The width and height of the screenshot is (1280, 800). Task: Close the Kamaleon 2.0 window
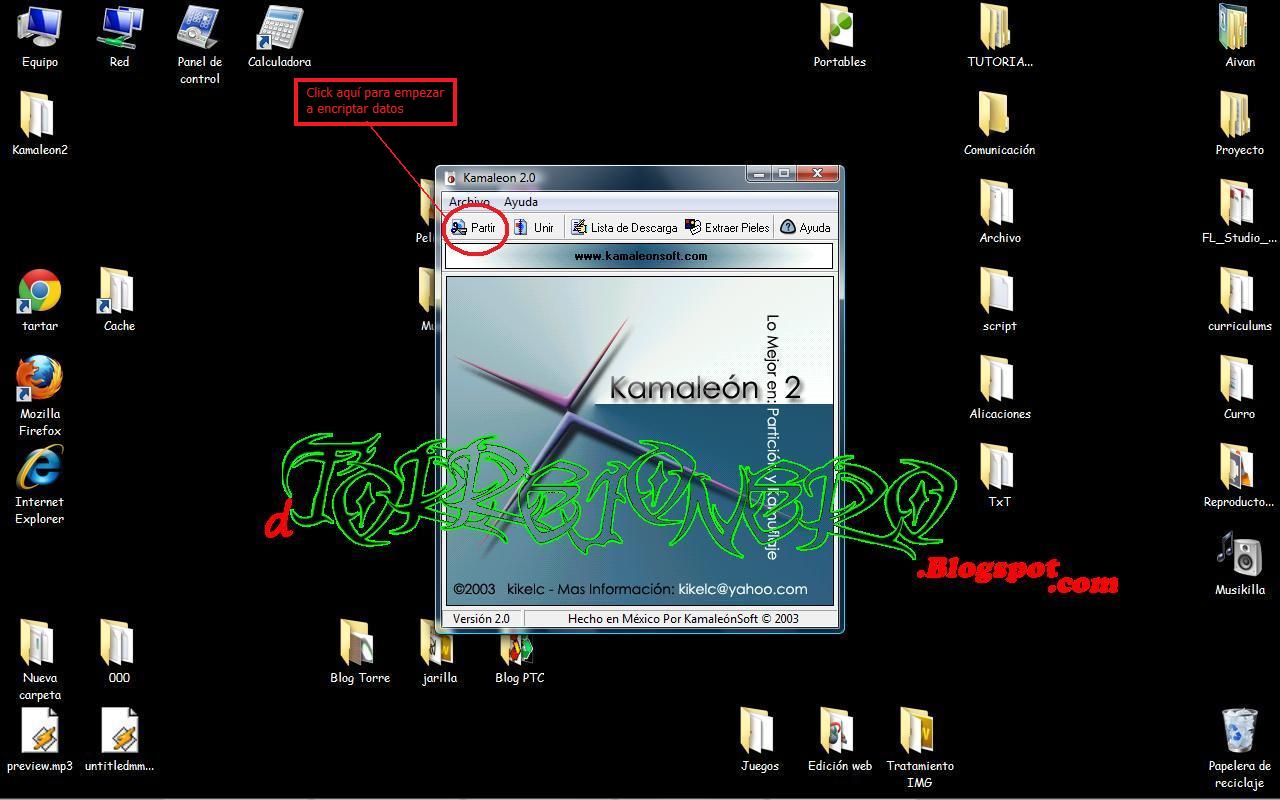817,174
